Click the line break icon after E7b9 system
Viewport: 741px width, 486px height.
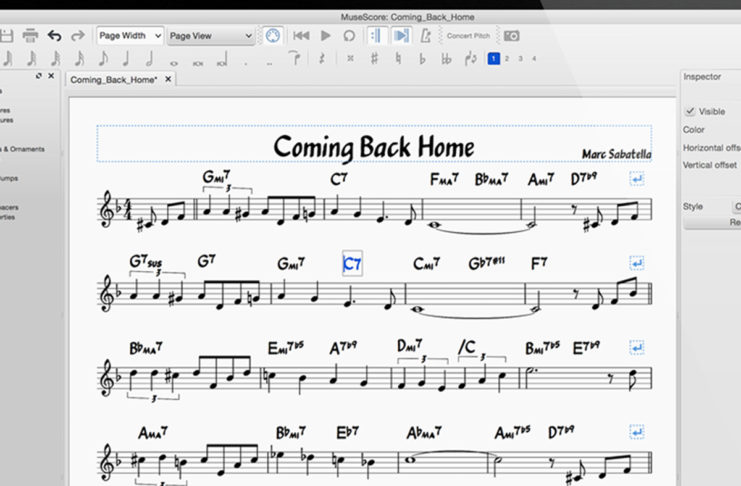pos(637,347)
